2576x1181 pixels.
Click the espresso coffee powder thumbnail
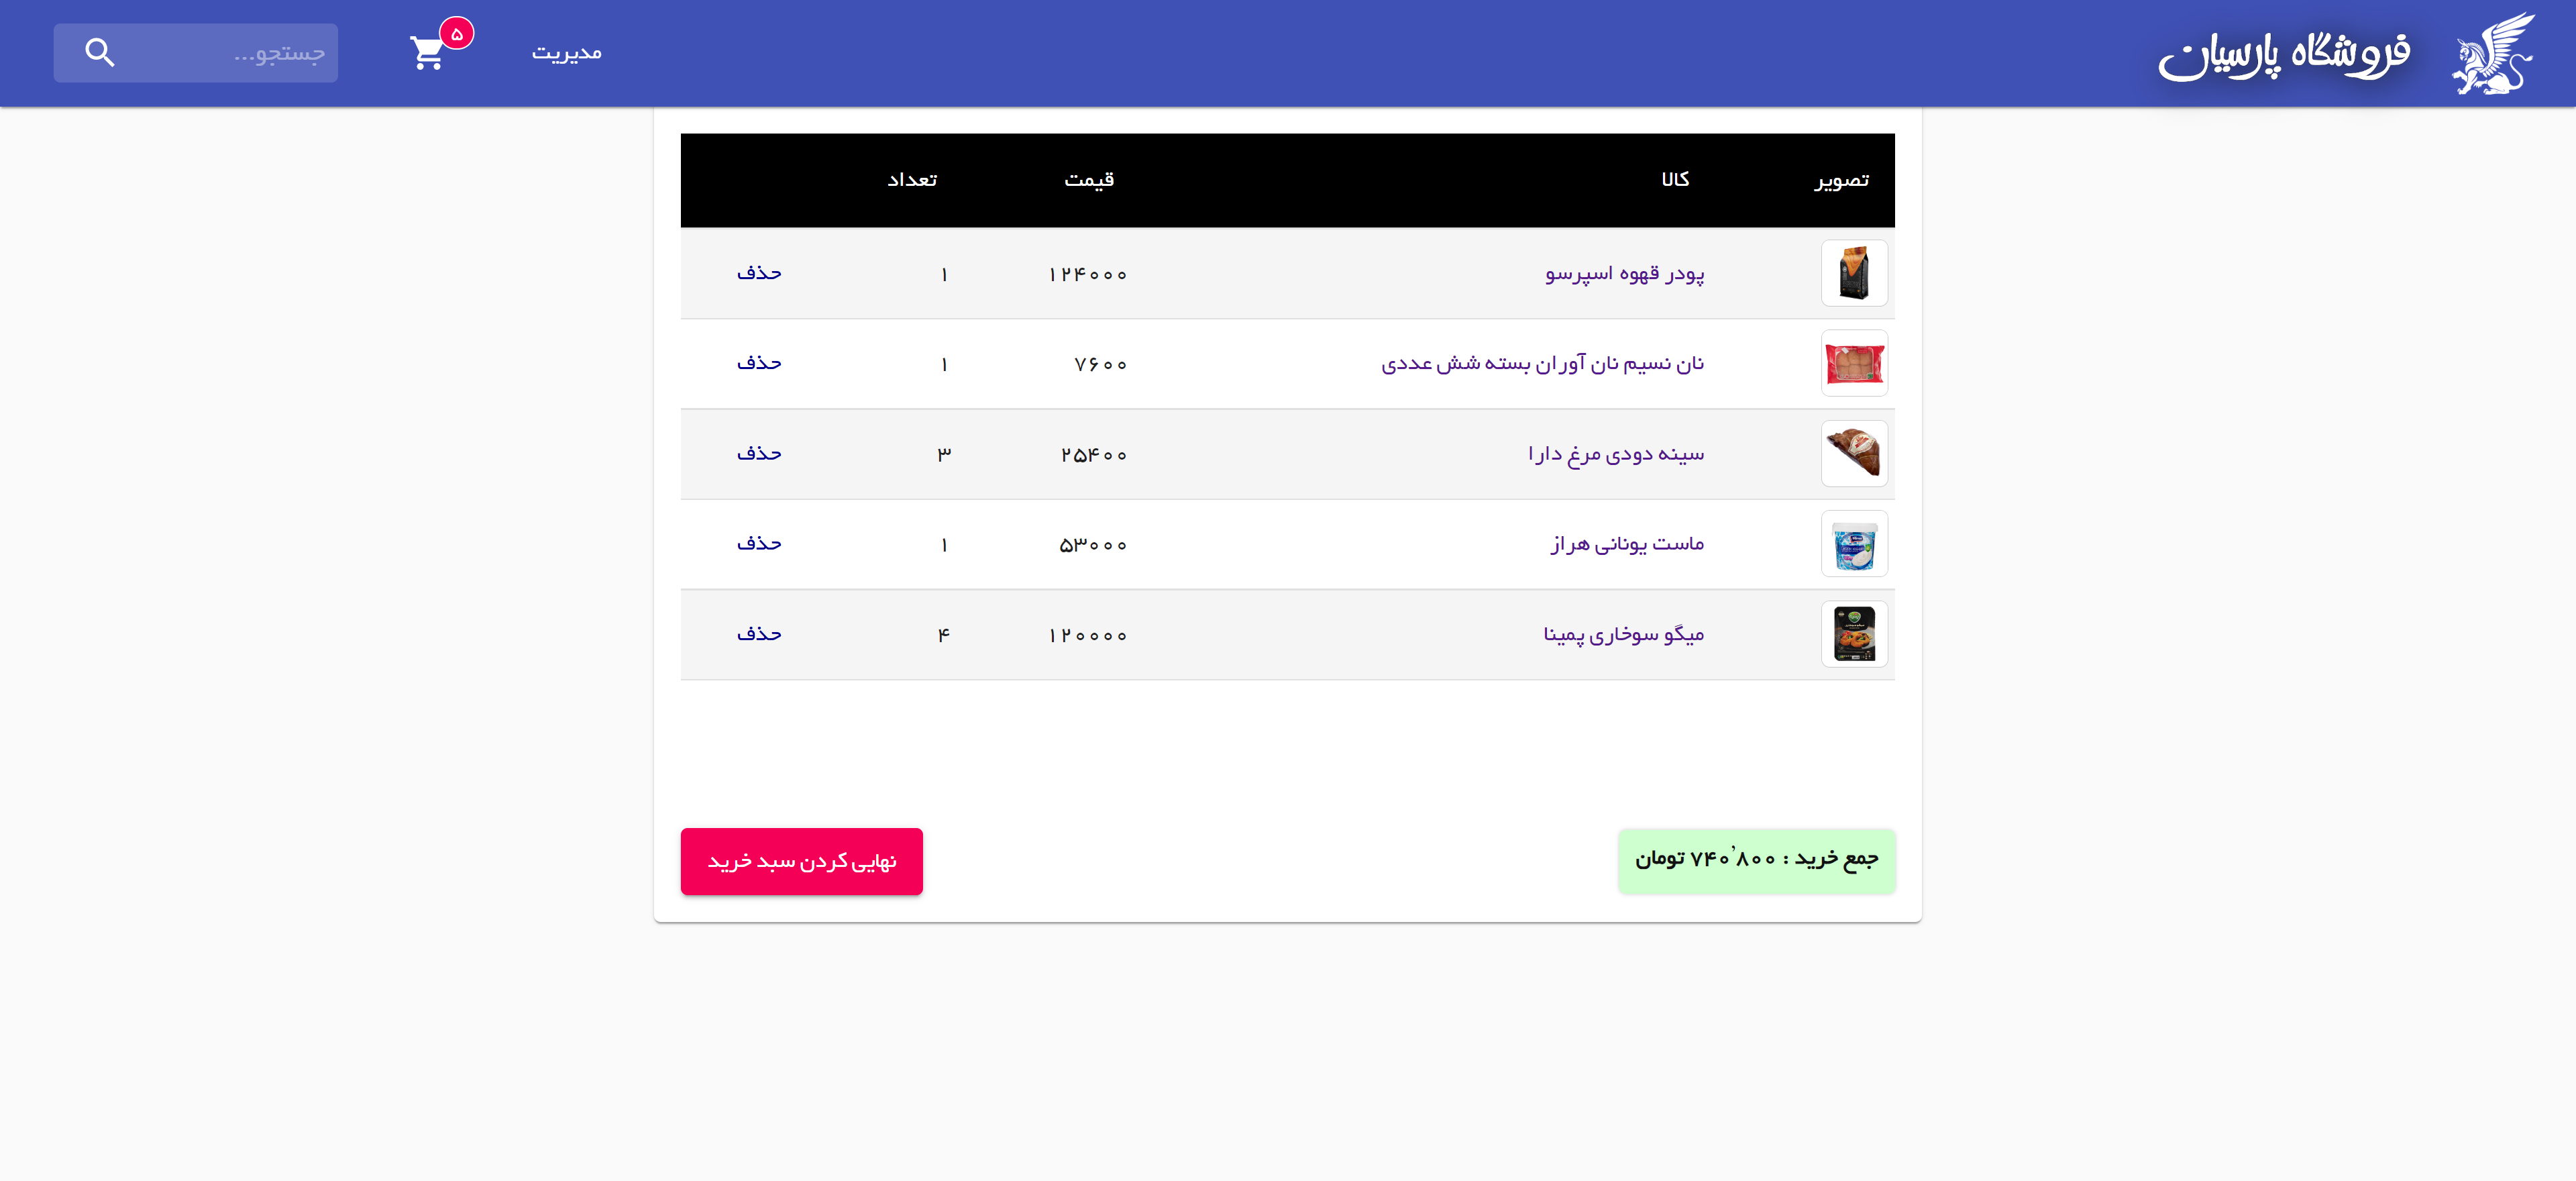click(1853, 273)
